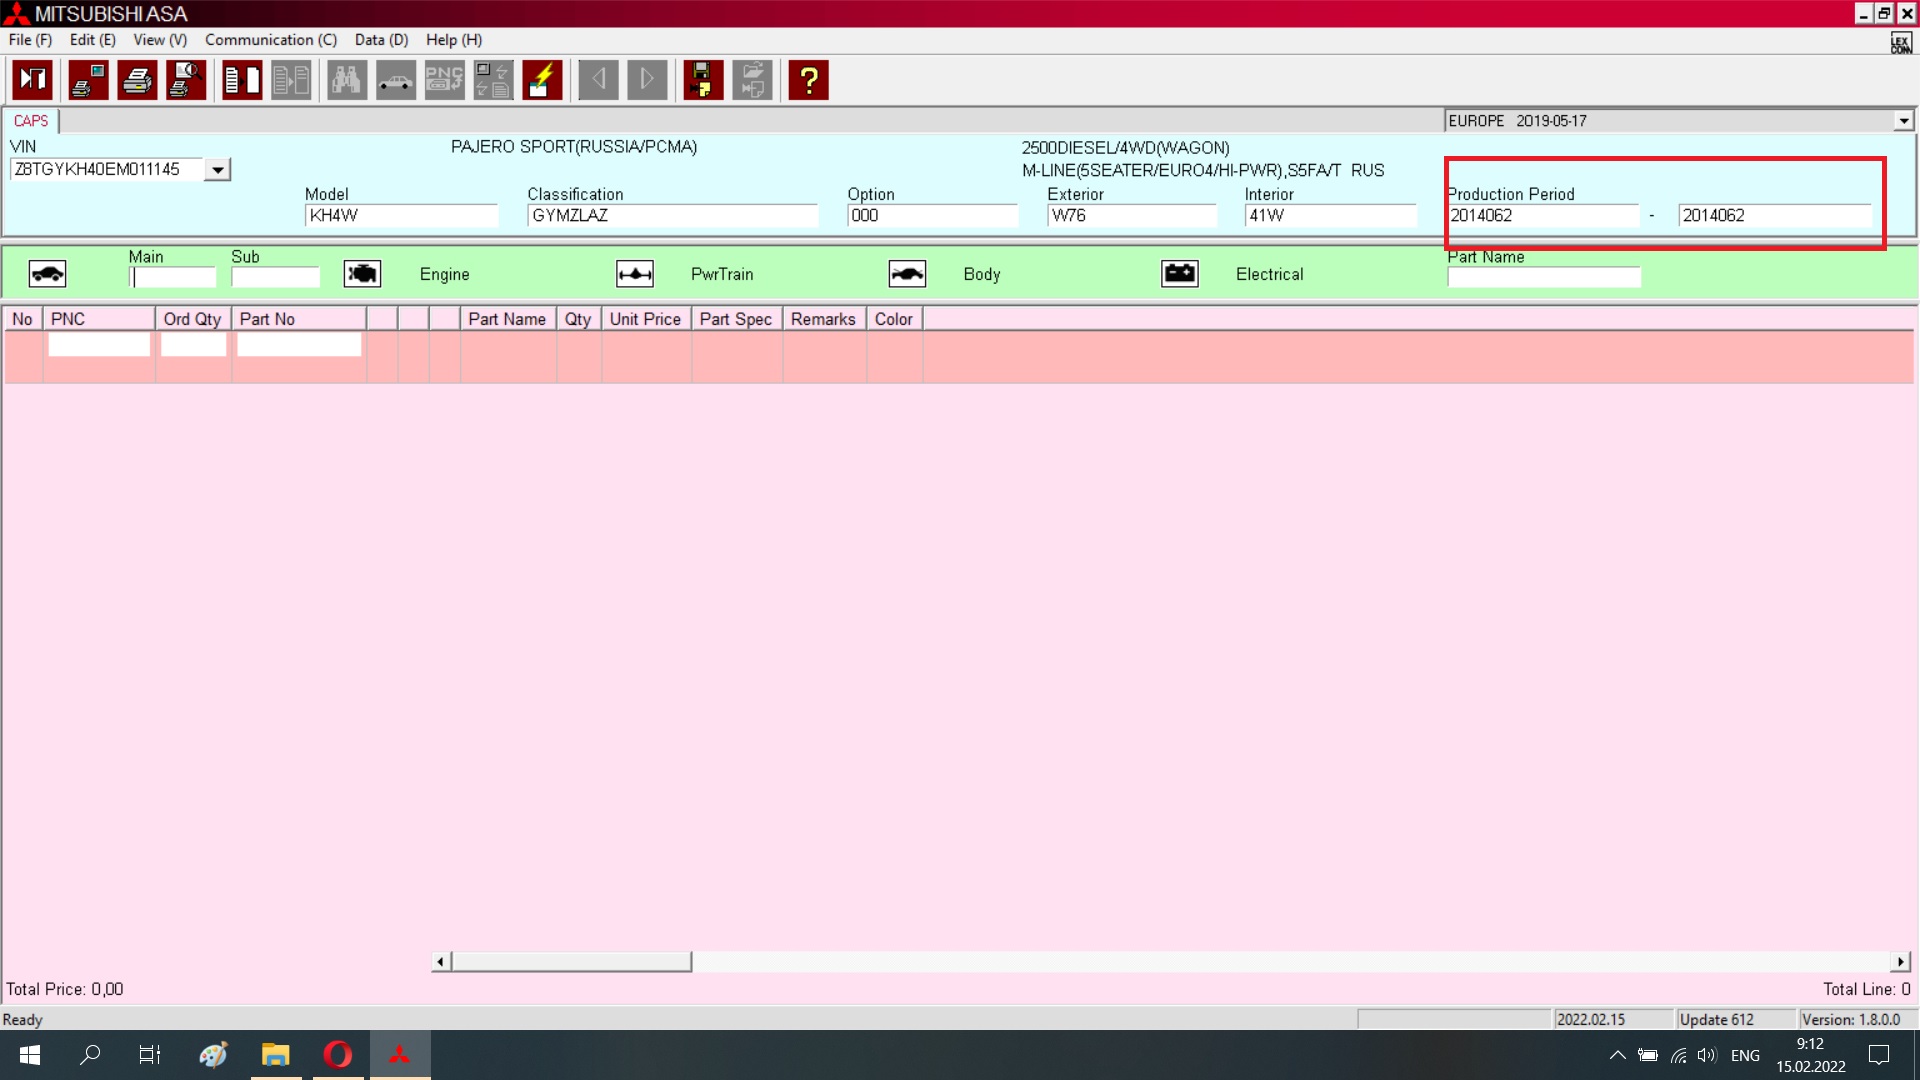
Task: Click the Part No column header
Action: coord(299,319)
